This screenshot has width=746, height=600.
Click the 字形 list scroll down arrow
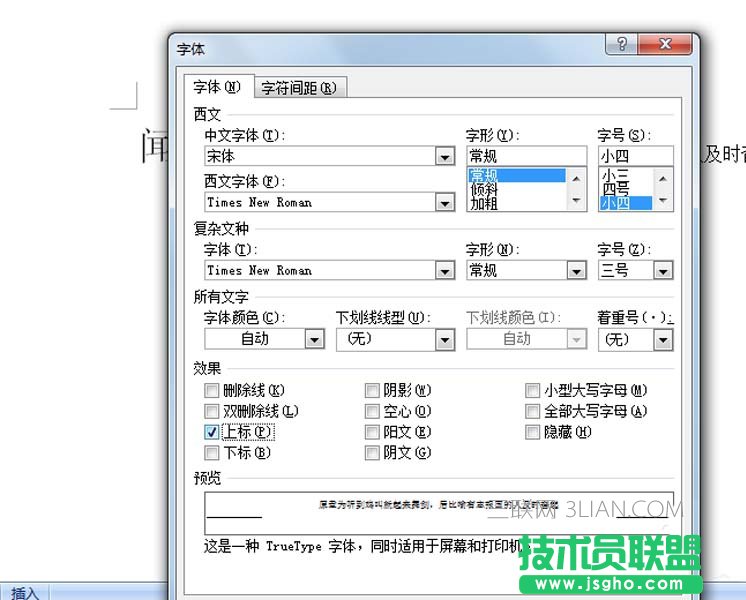point(576,200)
